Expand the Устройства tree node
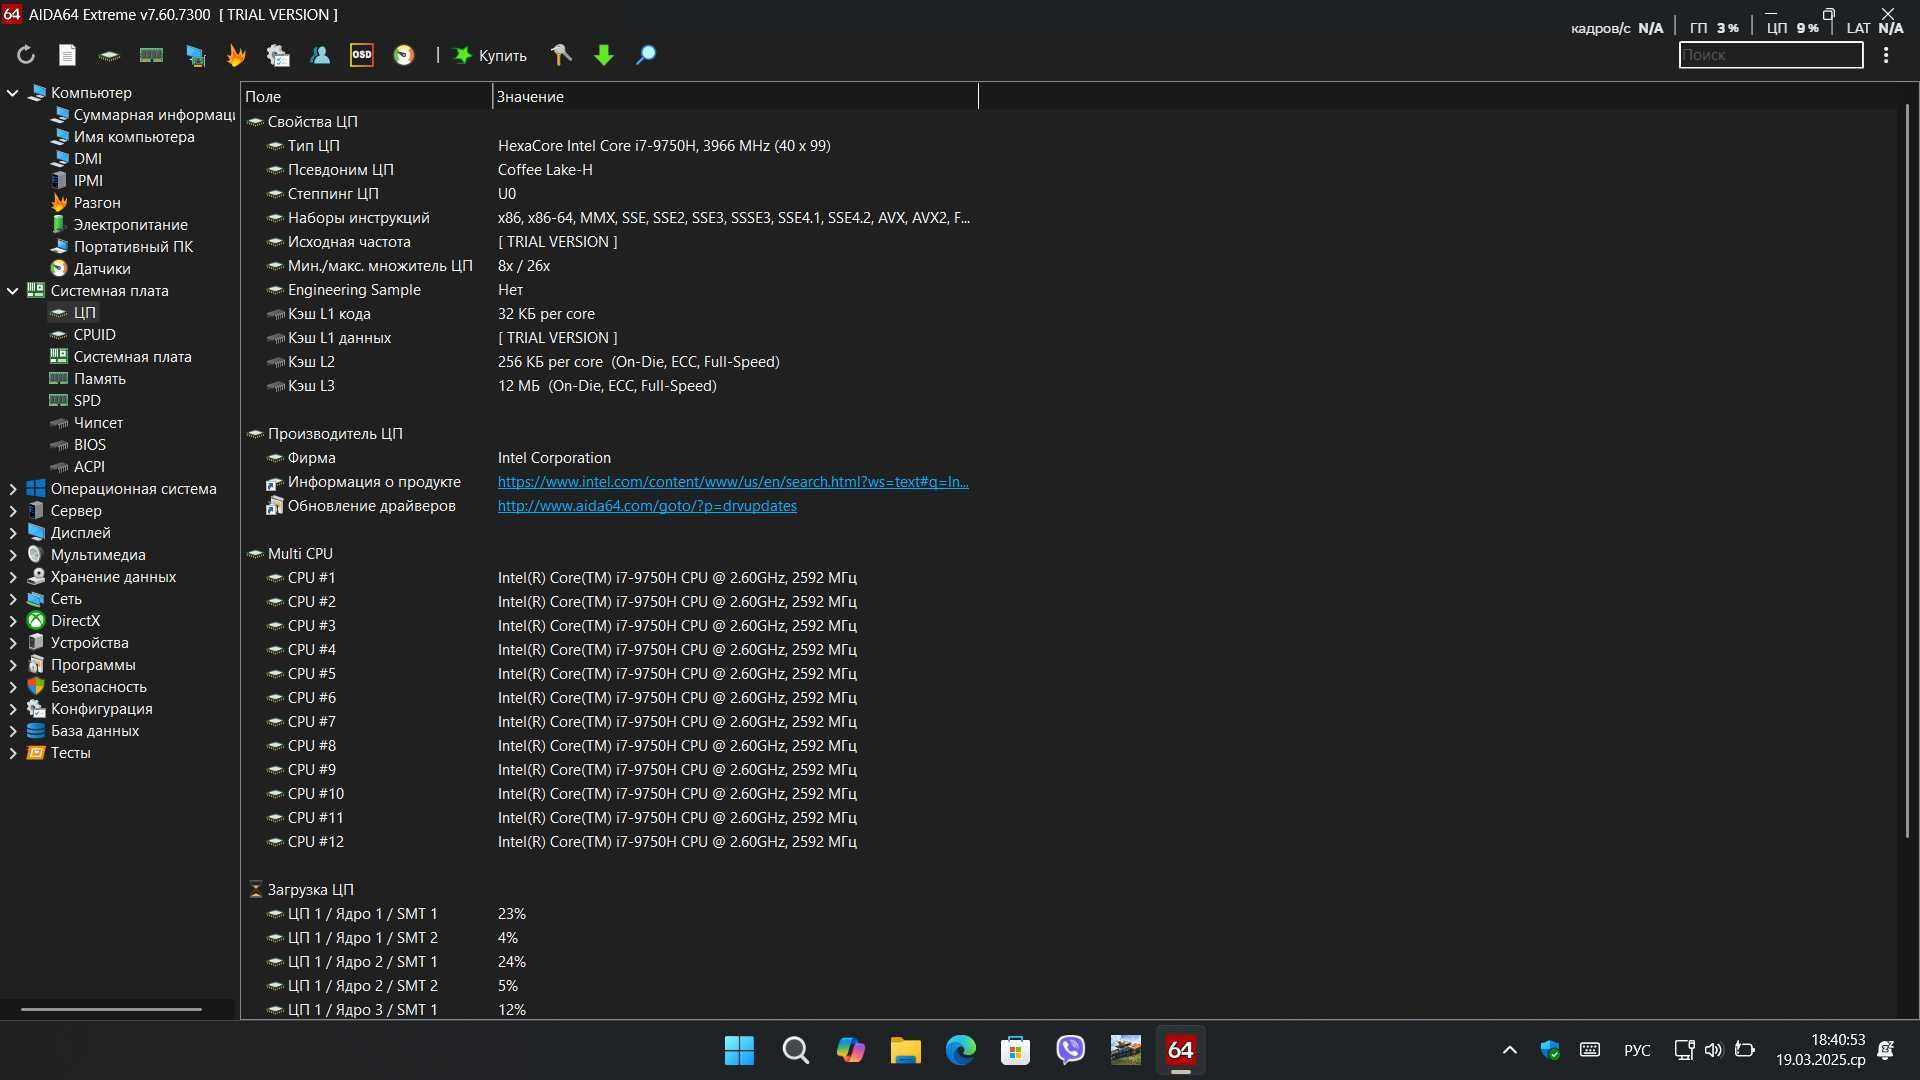Image resolution: width=1920 pixels, height=1080 pixels. 13,642
